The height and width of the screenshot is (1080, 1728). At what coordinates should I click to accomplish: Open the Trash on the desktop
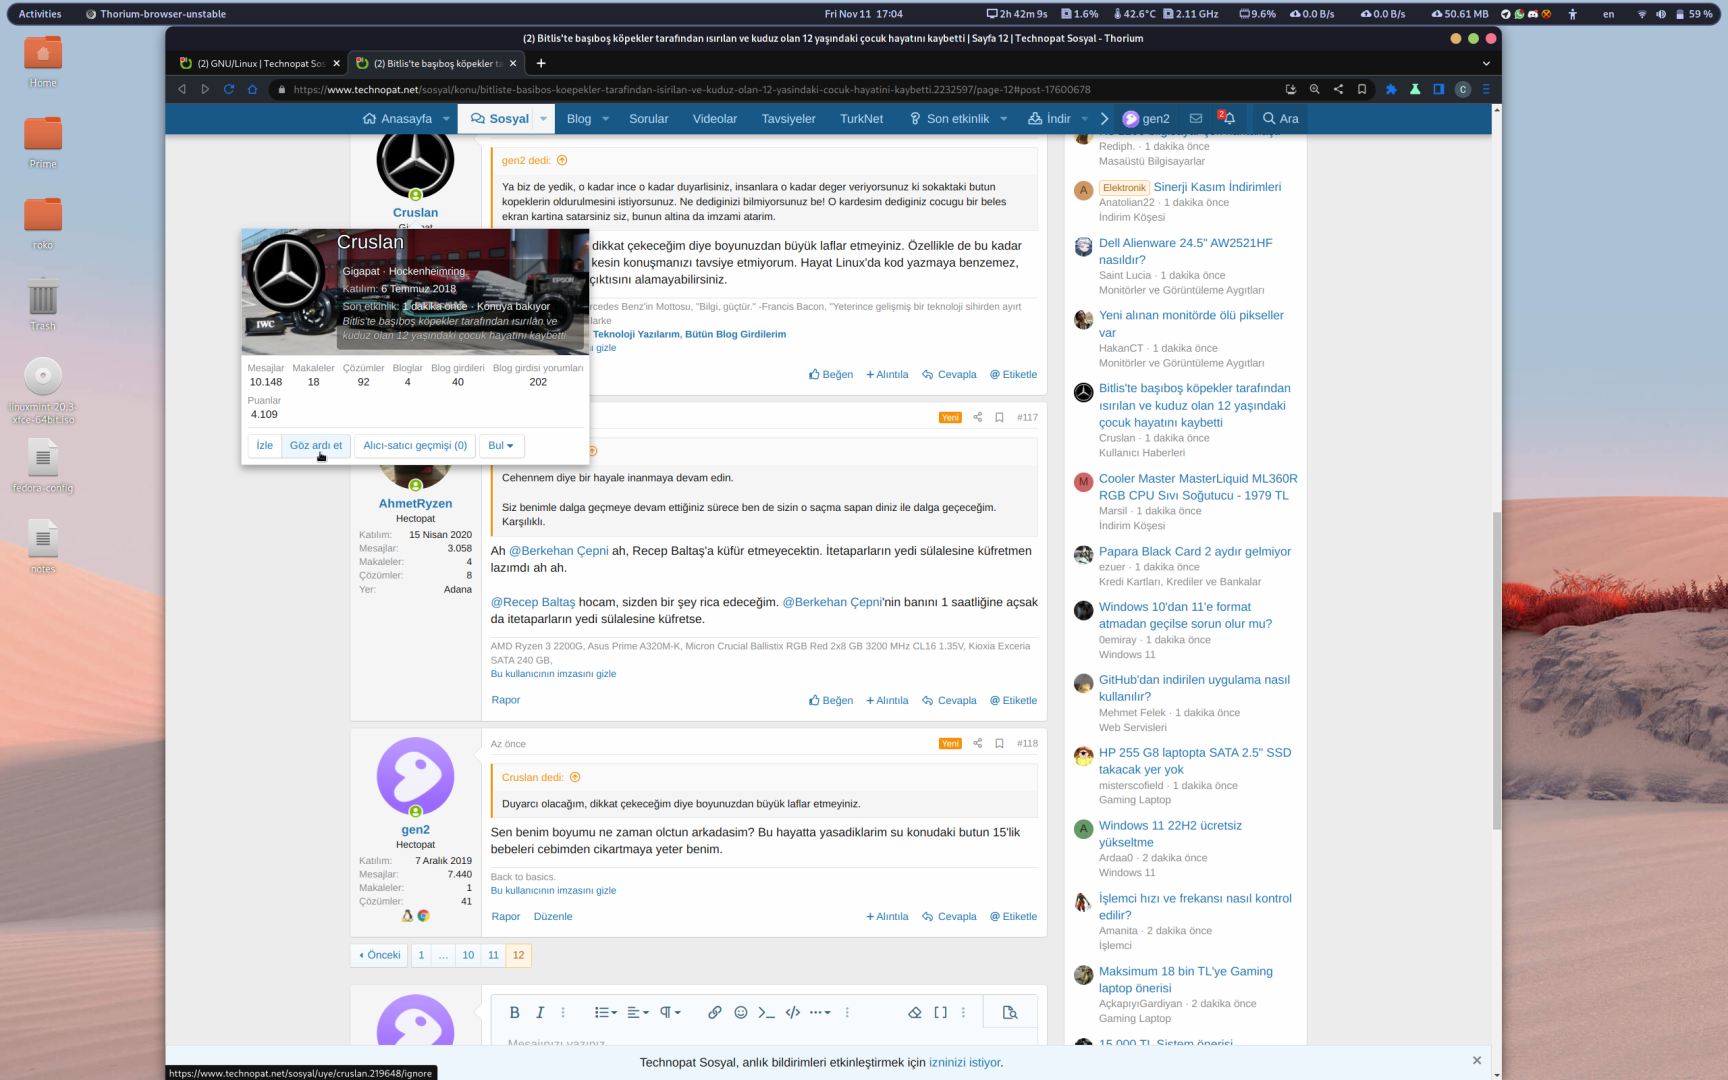click(x=43, y=304)
